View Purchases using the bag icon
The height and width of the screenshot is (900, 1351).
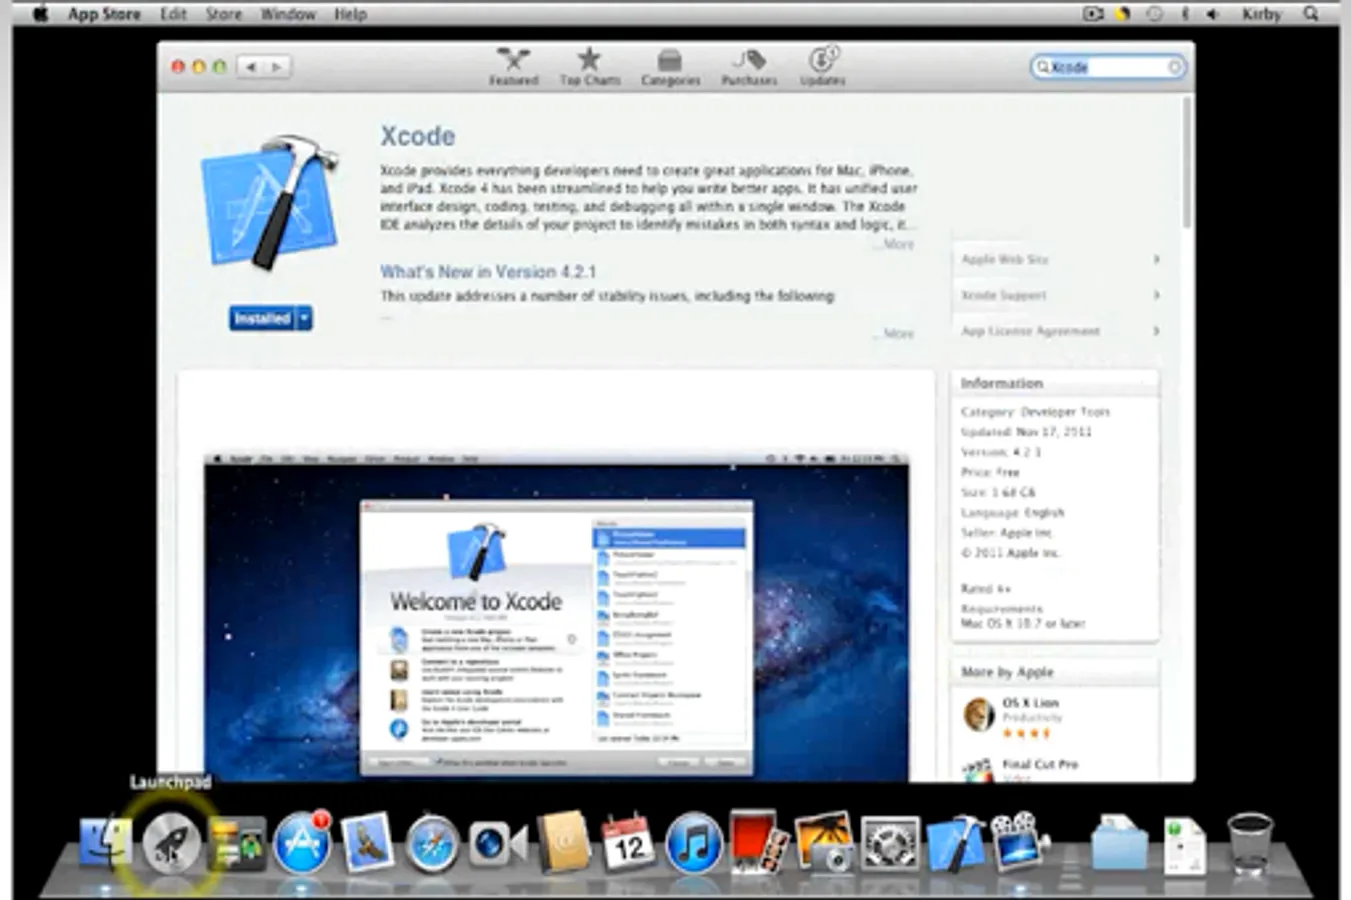(747, 62)
